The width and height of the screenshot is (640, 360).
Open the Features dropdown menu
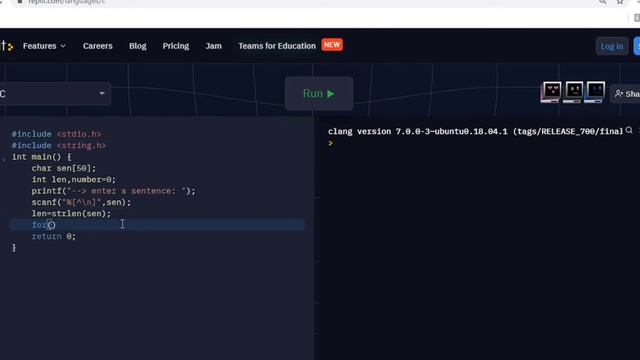(x=44, y=46)
